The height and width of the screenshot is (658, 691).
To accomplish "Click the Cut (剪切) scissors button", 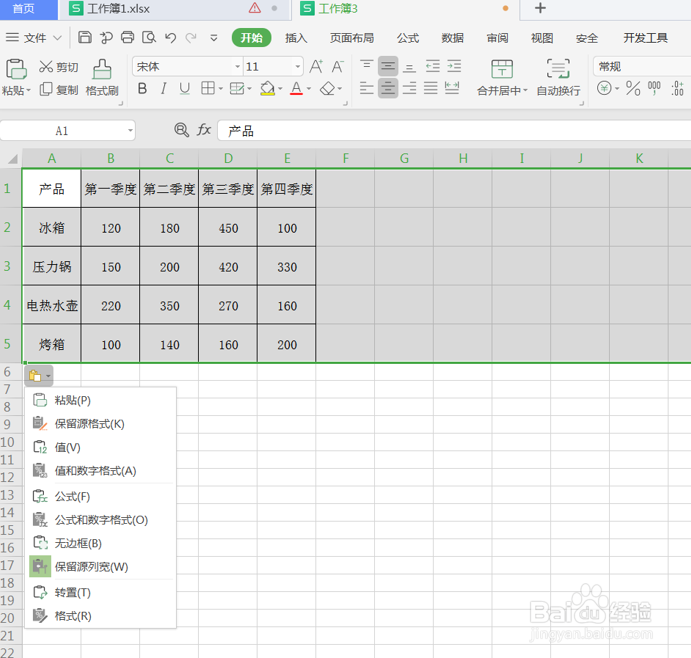I will click(59, 67).
